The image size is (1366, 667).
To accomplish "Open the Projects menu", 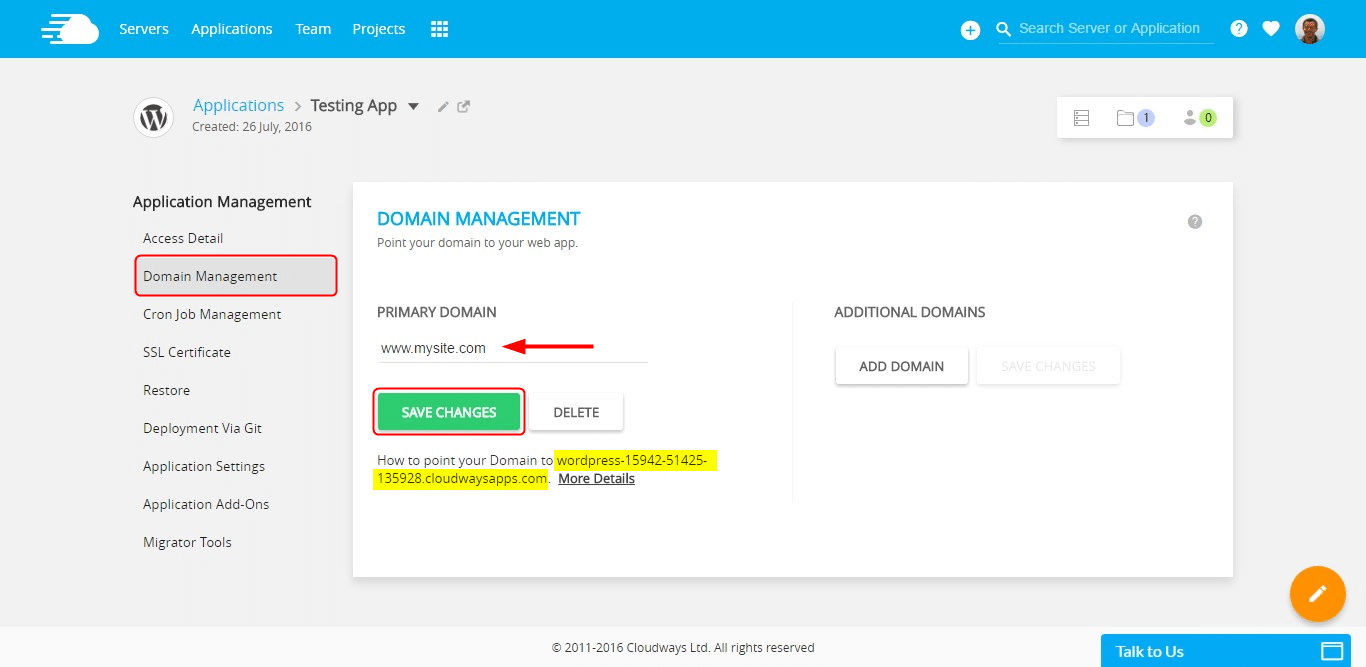I will (379, 29).
